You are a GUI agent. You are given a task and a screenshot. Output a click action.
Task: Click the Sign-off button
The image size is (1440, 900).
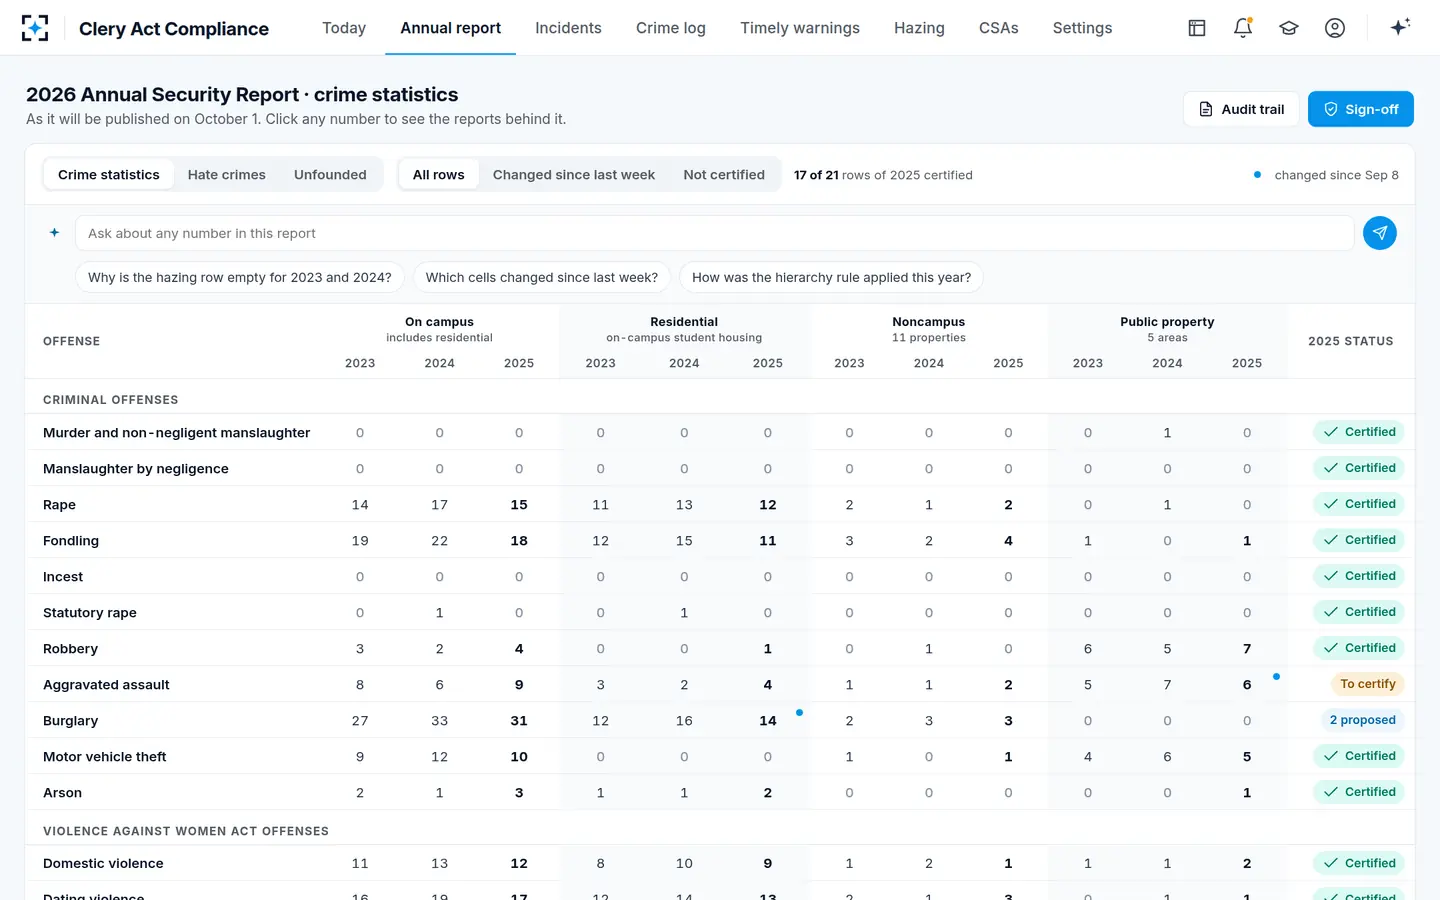click(x=1361, y=109)
